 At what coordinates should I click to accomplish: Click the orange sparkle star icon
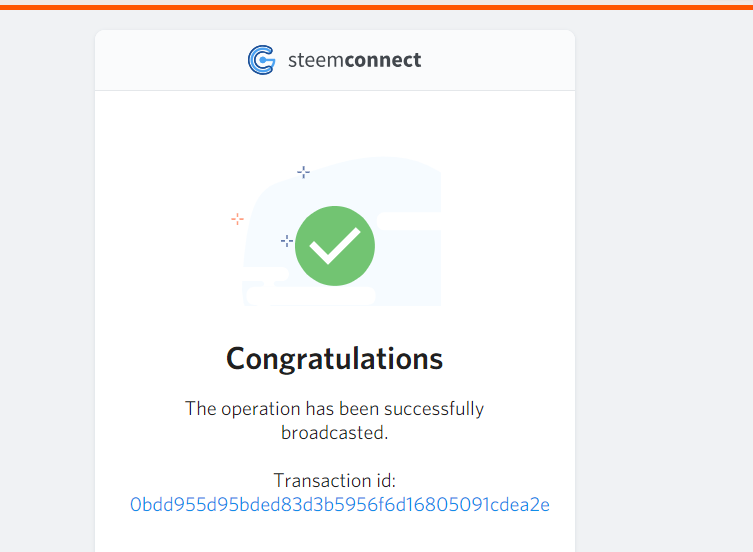(237, 219)
